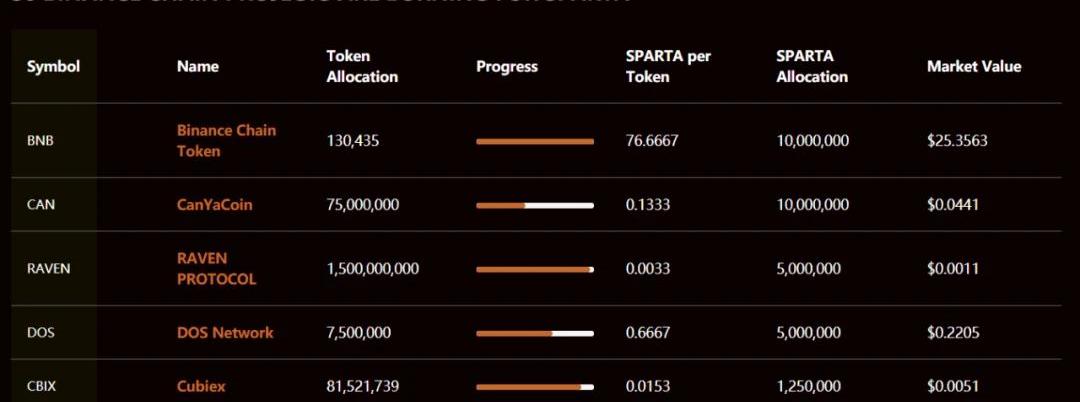The image size is (1080, 402).
Task: Open the RAVEN PROTOCOL link
Action: click(x=216, y=269)
